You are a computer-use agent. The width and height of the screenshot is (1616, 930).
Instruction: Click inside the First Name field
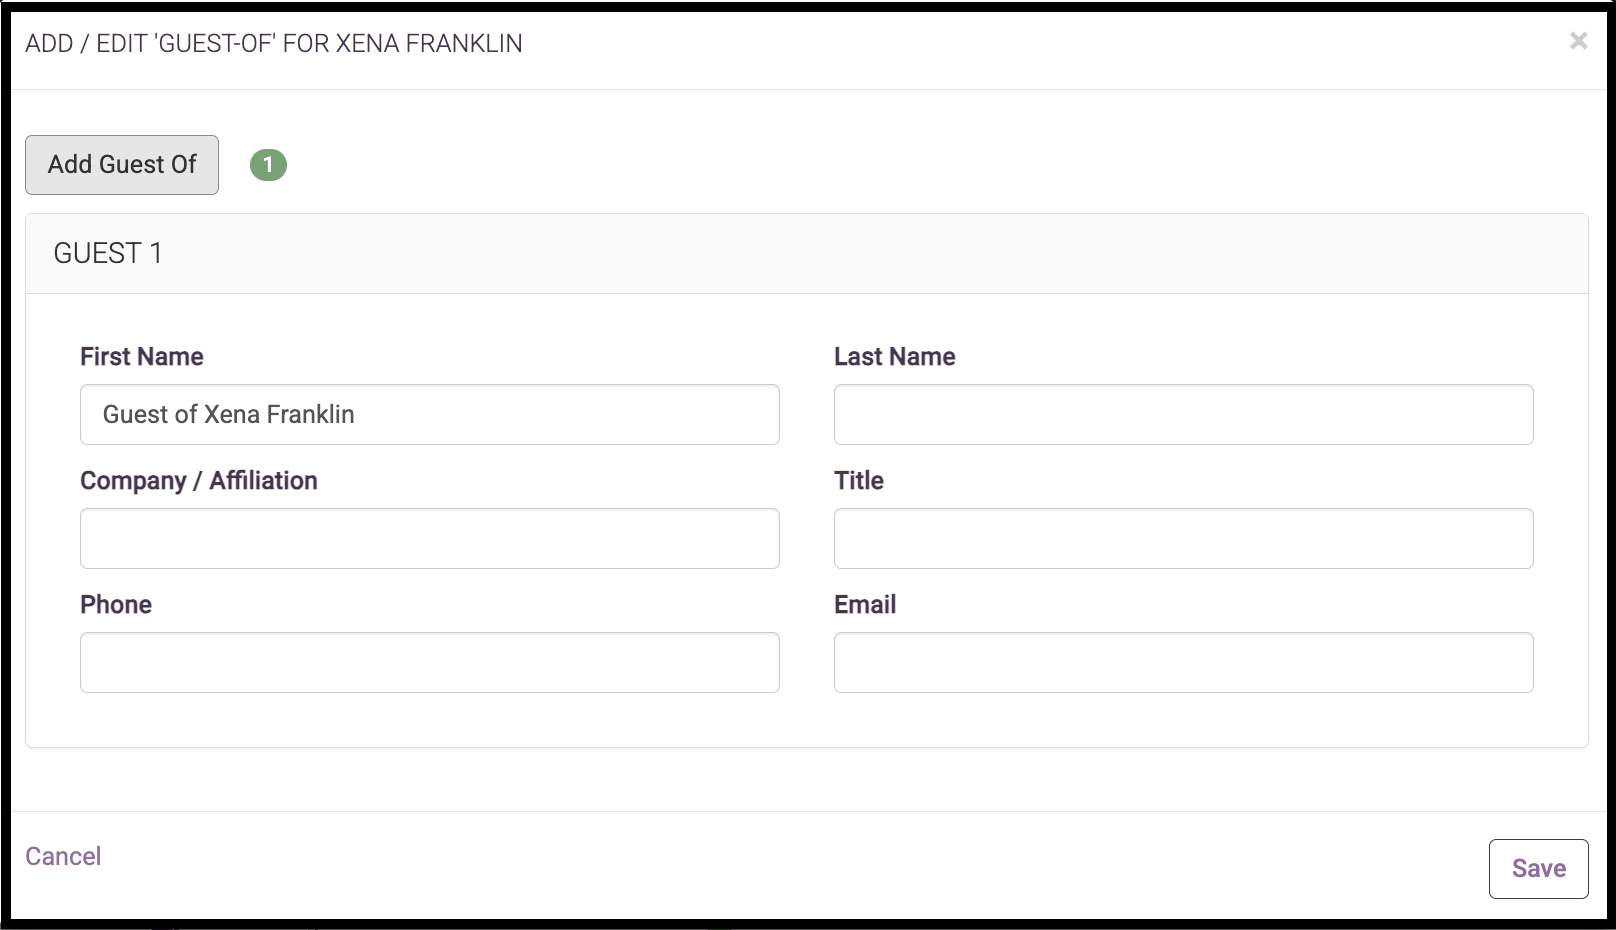point(430,414)
